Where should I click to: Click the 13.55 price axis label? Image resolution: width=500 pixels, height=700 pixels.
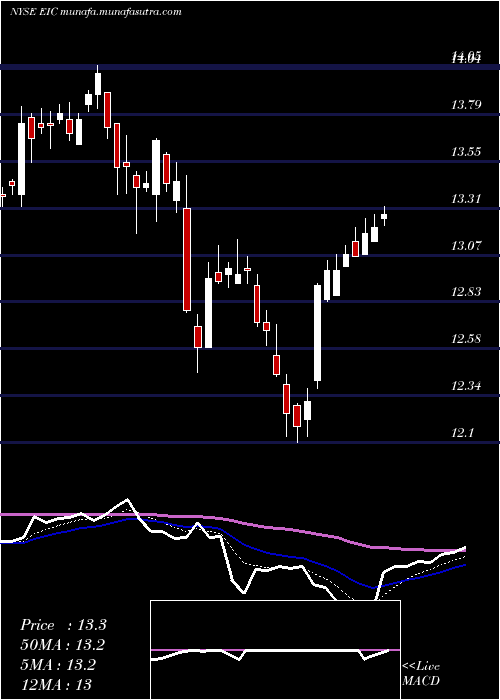pos(466,152)
